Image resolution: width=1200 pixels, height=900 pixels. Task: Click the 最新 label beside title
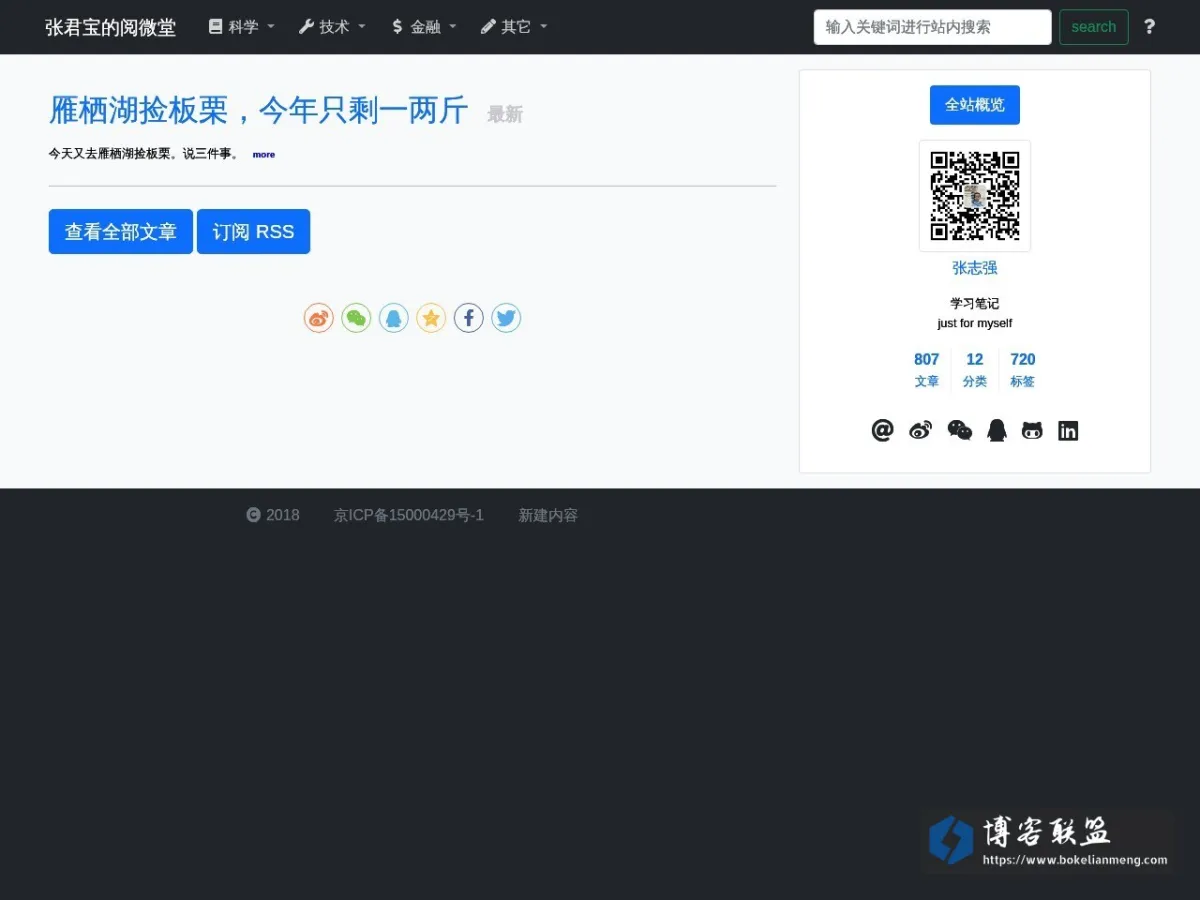[505, 114]
